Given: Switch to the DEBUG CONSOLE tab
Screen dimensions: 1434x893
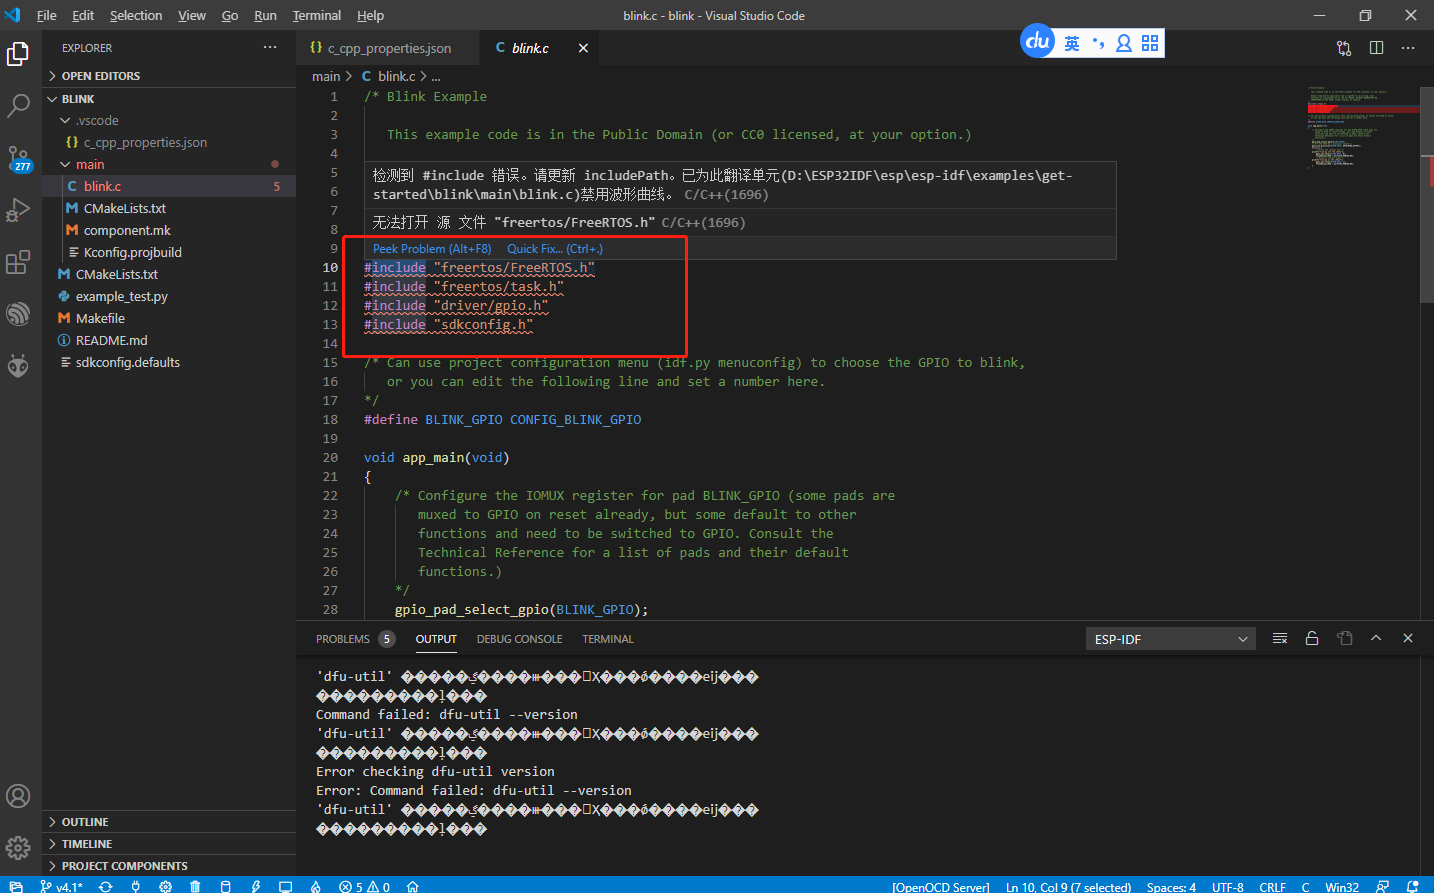Looking at the screenshot, I should coord(519,639).
